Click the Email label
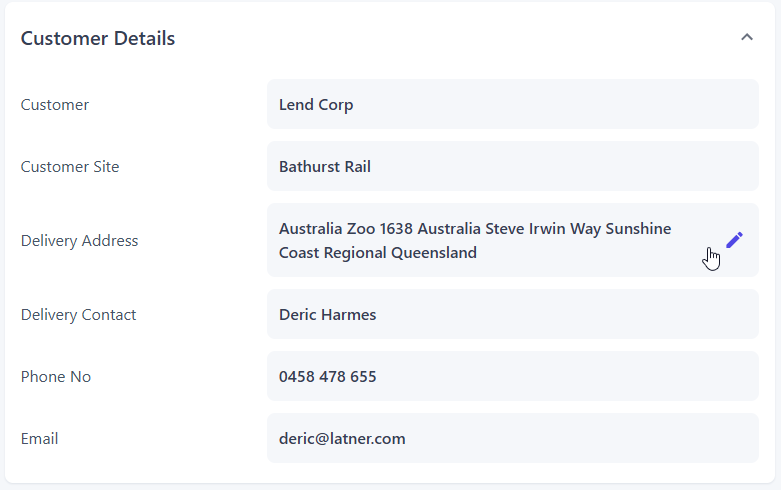Image resolution: width=781 pixels, height=490 pixels. (x=40, y=439)
